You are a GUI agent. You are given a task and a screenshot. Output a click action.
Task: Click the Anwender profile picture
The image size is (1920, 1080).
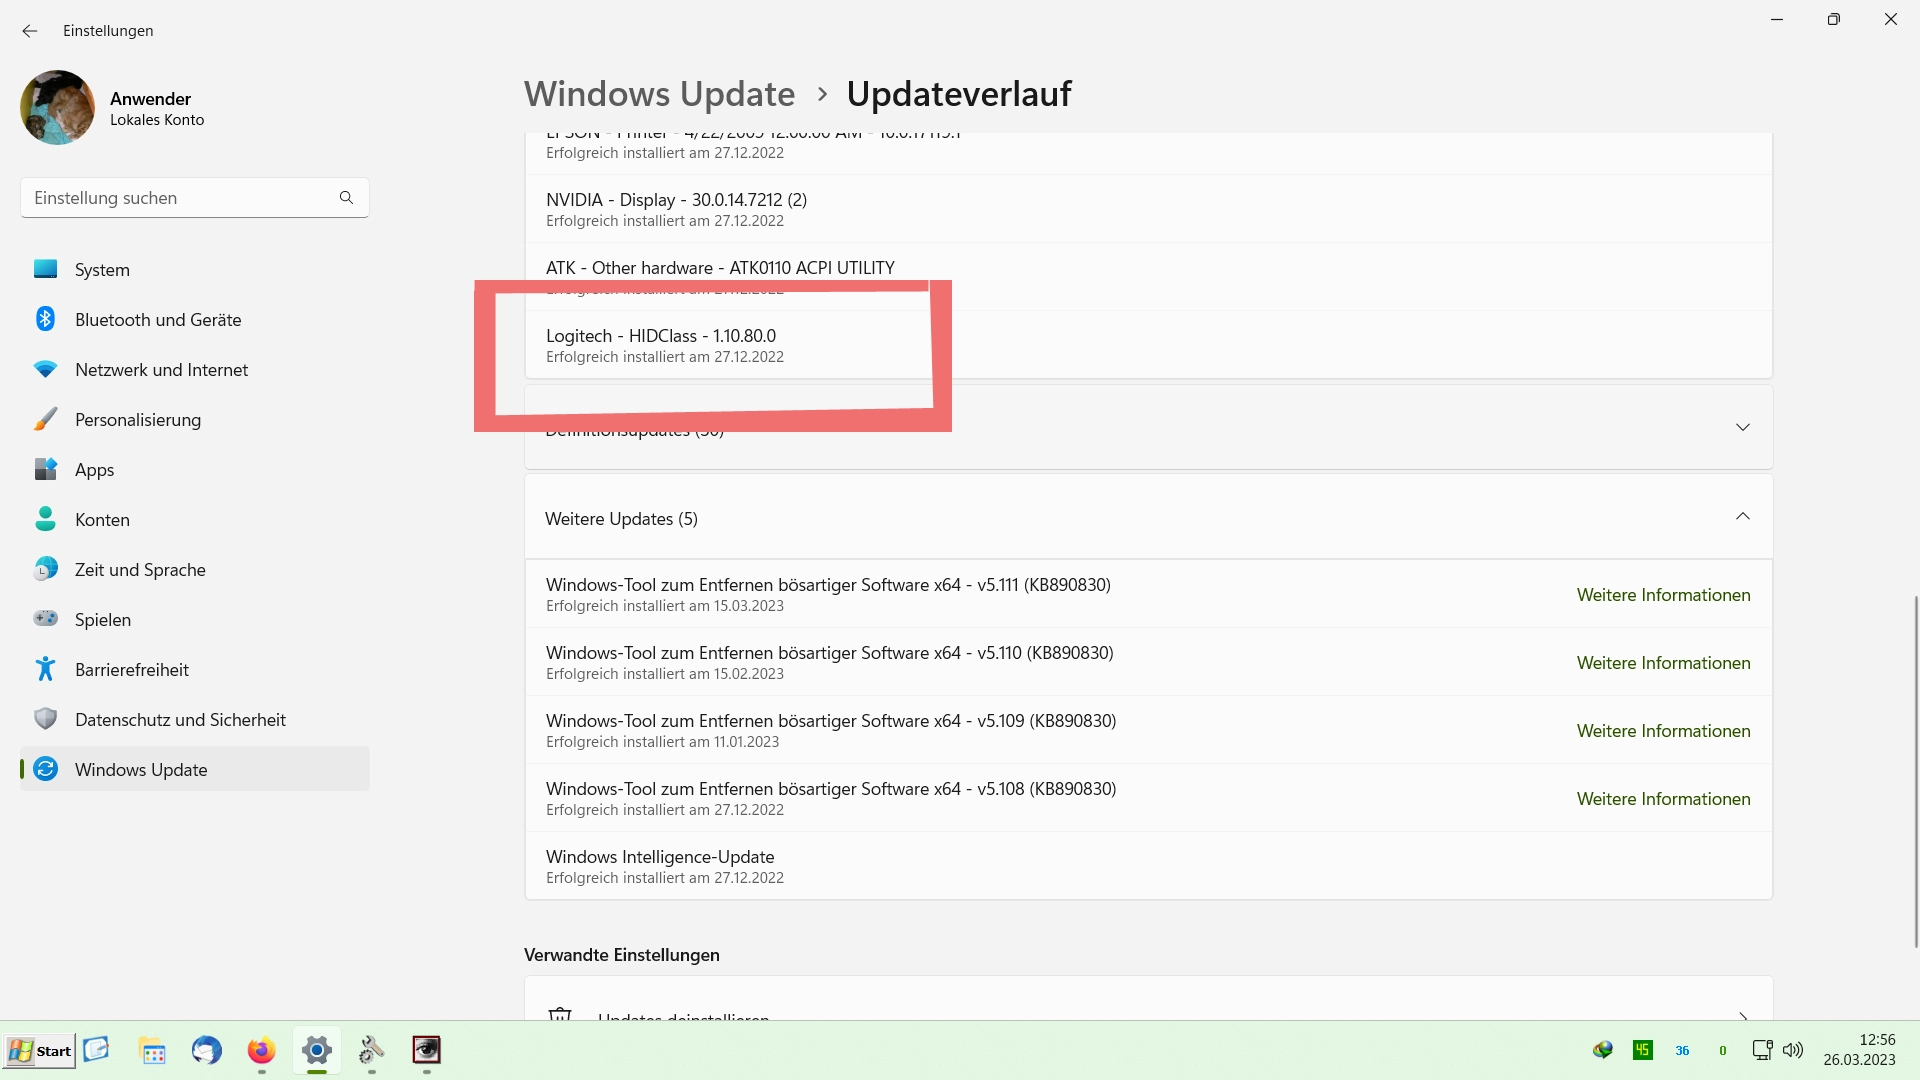click(57, 108)
